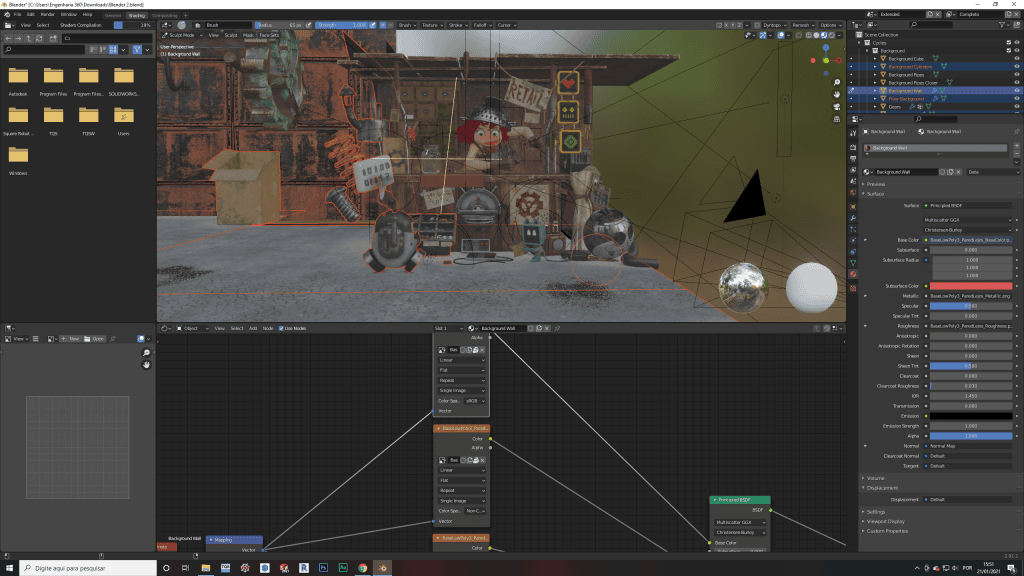Switch orthographic/perspective grid gizmo in the viewport

(x=837, y=120)
